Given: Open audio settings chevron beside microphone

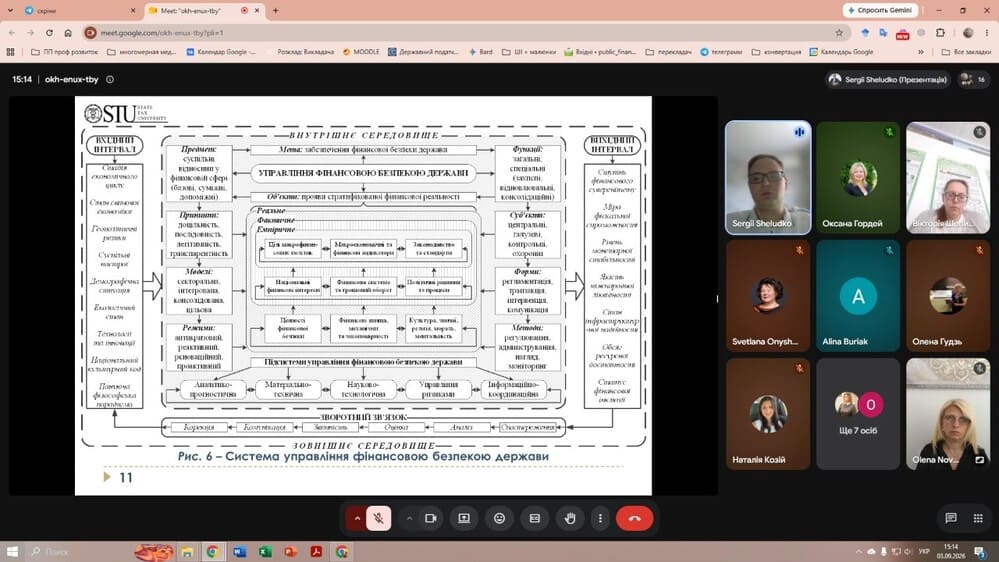Looking at the screenshot, I should (x=357, y=518).
